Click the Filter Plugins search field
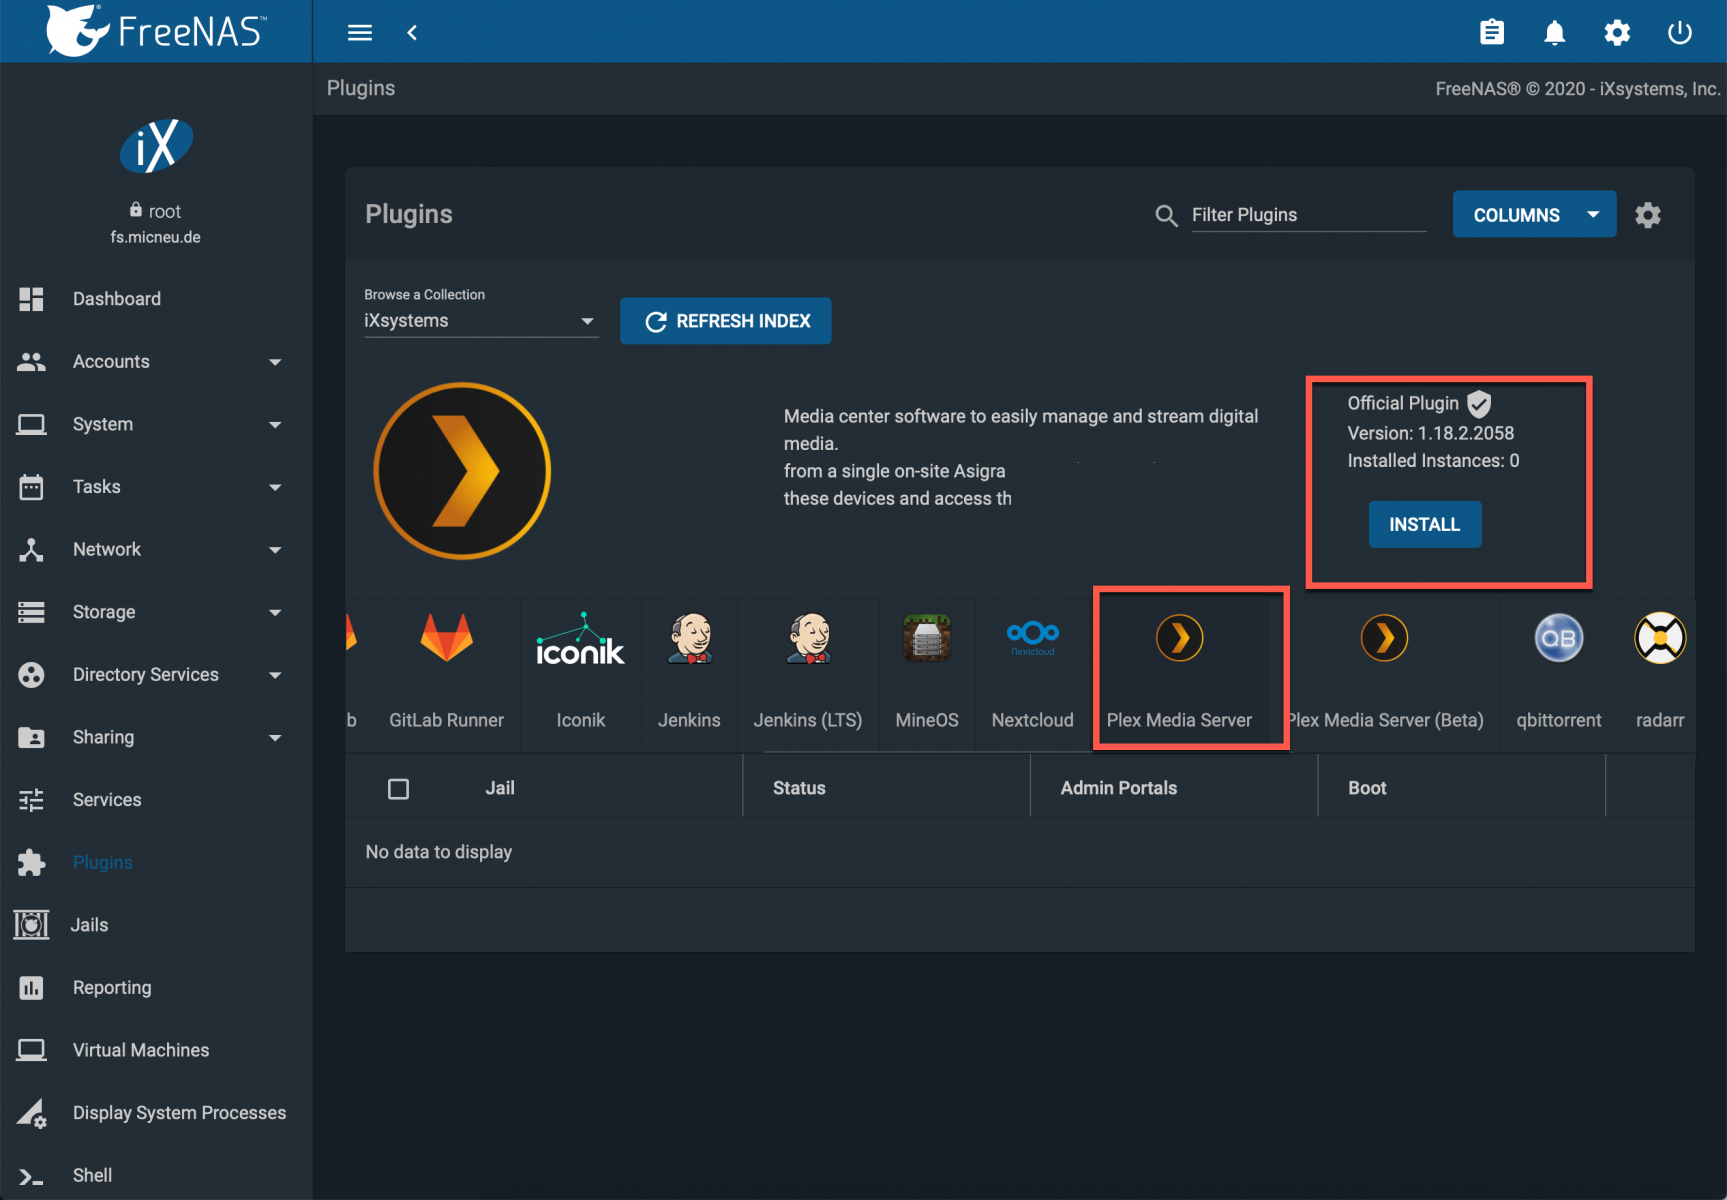The image size is (1727, 1200). 1309,215
